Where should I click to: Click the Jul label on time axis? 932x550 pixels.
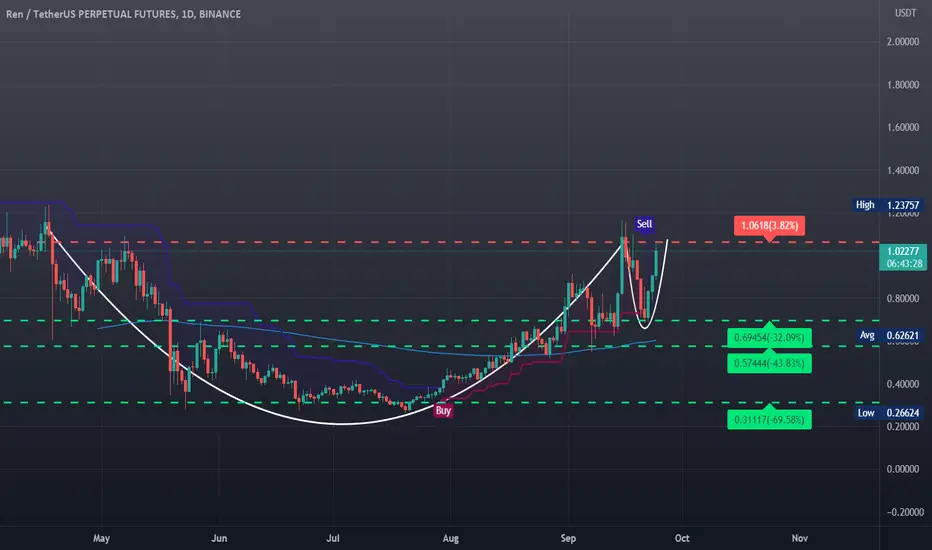333,538
